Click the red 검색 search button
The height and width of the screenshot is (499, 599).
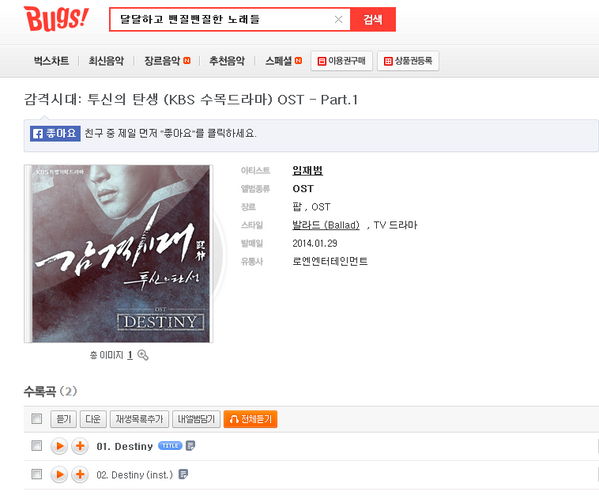point(373,19)
